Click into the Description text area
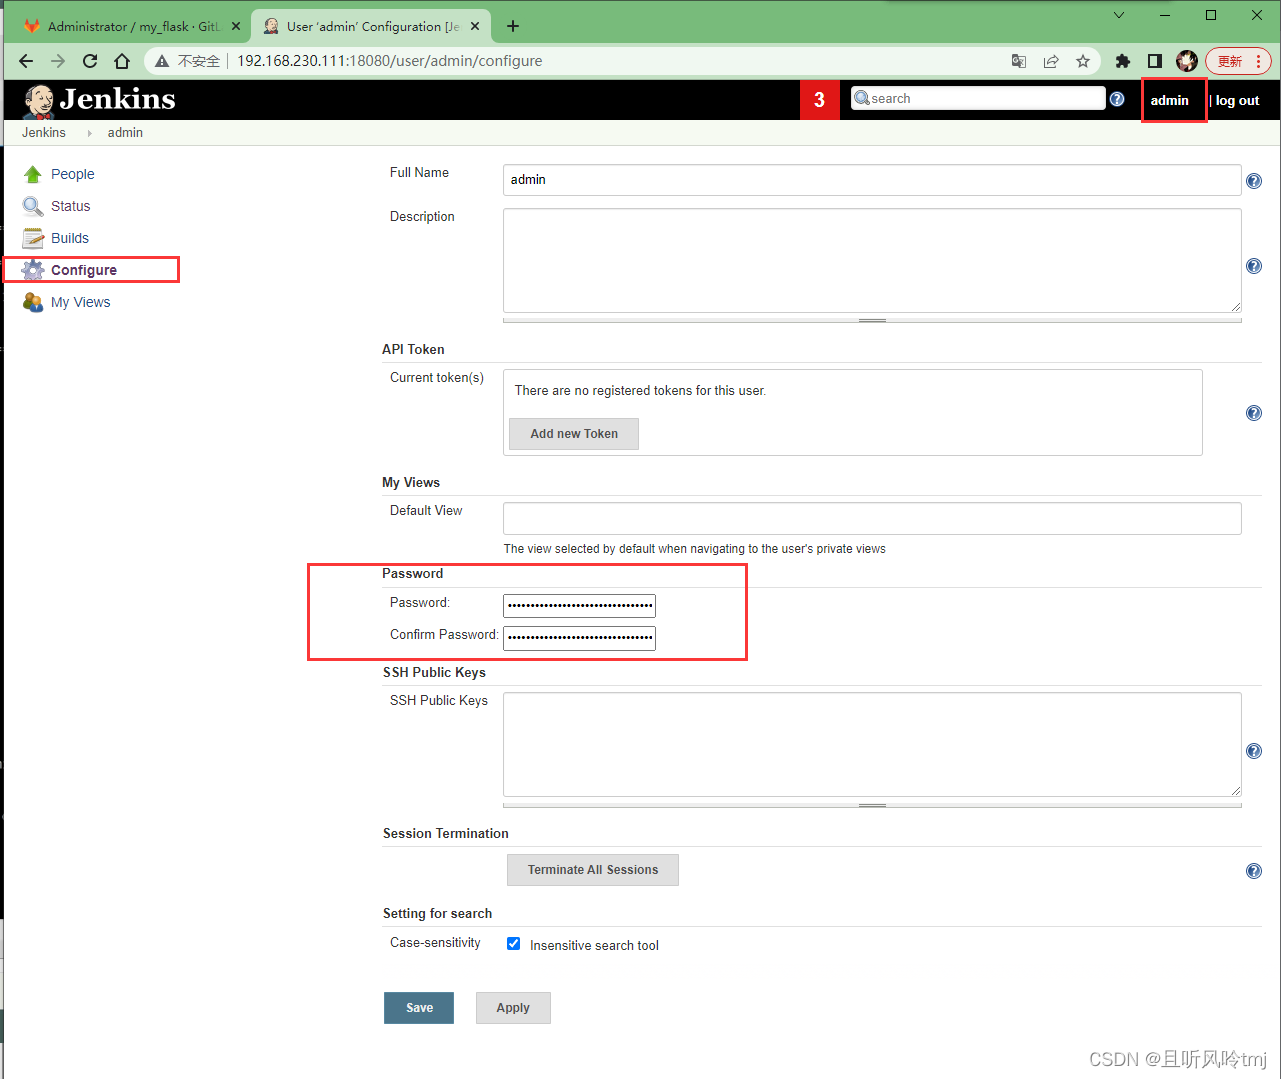 click(x=872, y=260)
